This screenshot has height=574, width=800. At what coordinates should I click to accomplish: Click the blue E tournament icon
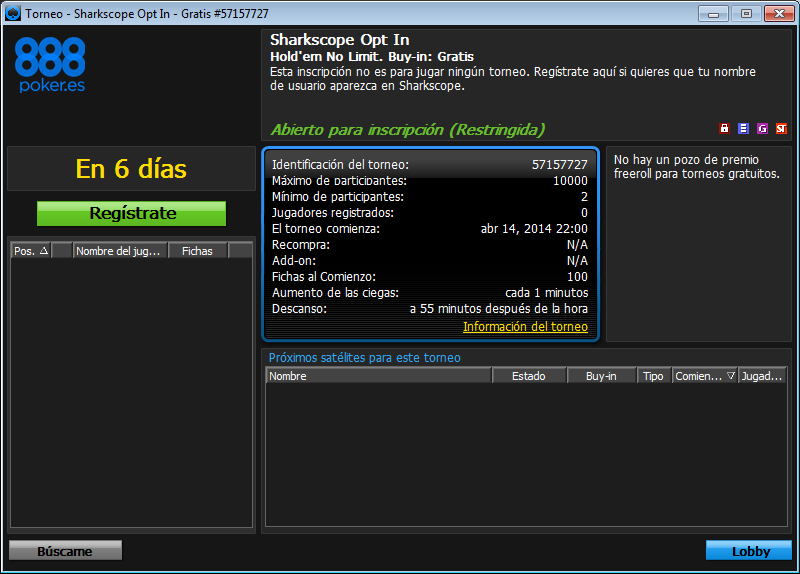click(x=743, y=129)
